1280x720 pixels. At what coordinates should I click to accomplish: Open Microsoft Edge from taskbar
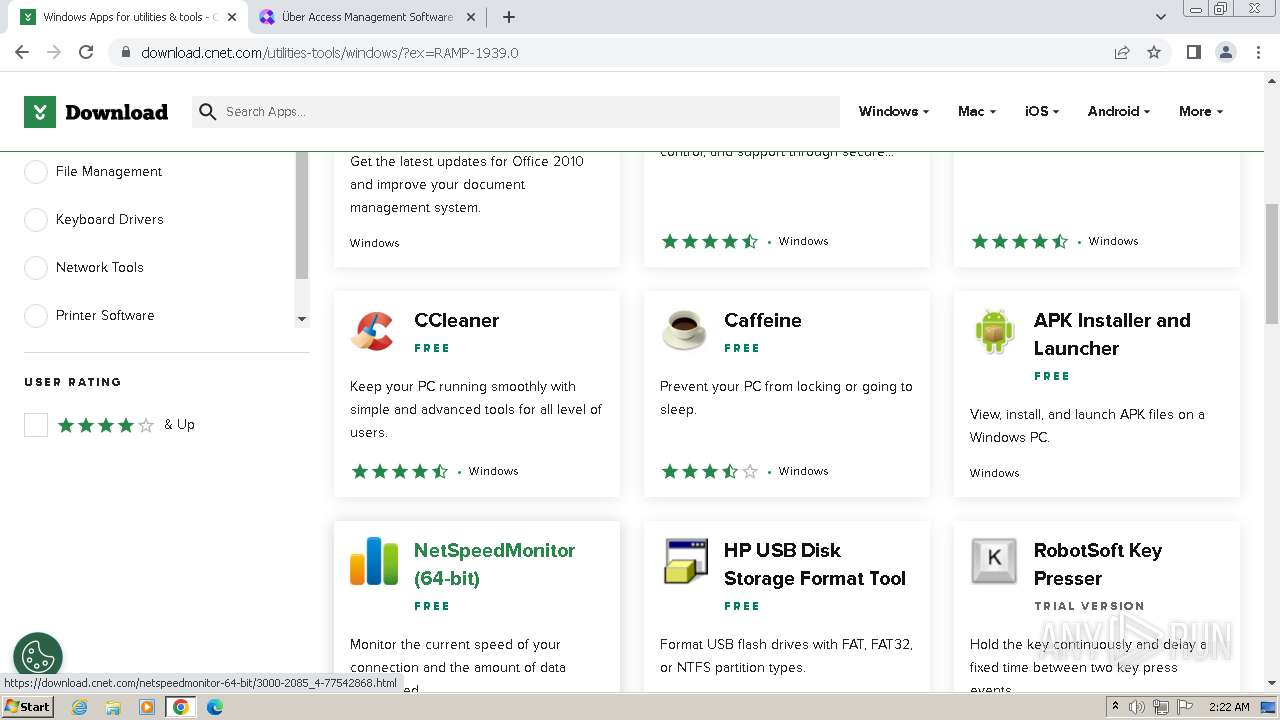(214, 707)
